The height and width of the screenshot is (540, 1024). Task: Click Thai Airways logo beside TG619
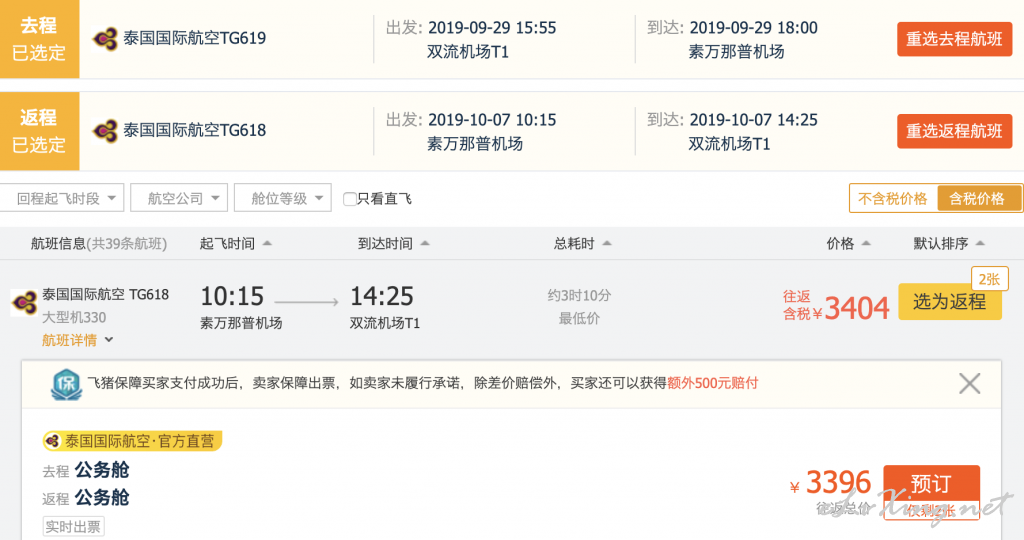coord(105,39)
